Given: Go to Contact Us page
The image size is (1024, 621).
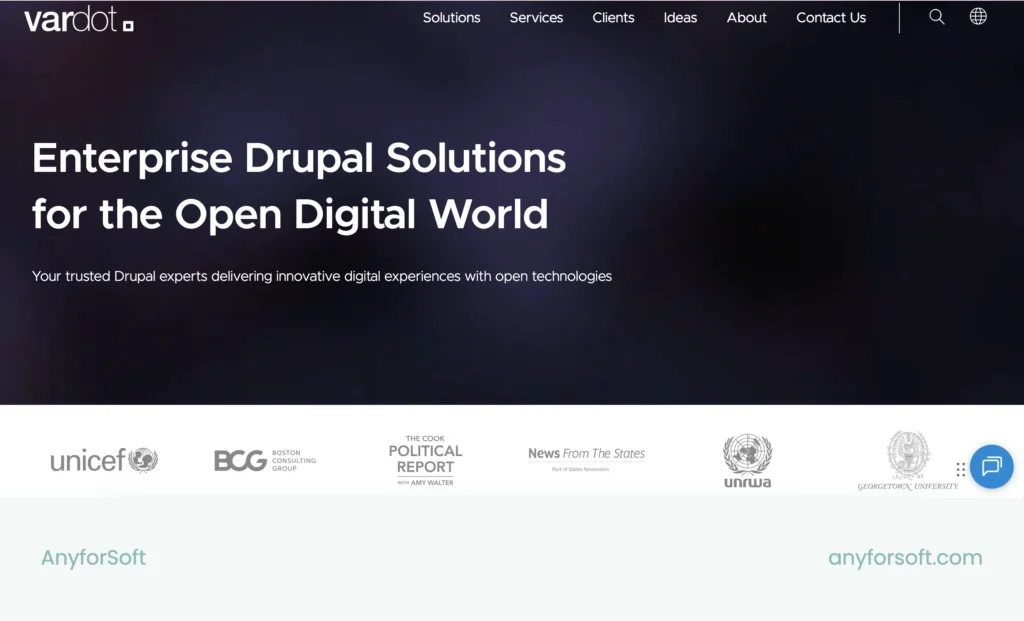Looking at the screenshot, I should click(831, 18).
